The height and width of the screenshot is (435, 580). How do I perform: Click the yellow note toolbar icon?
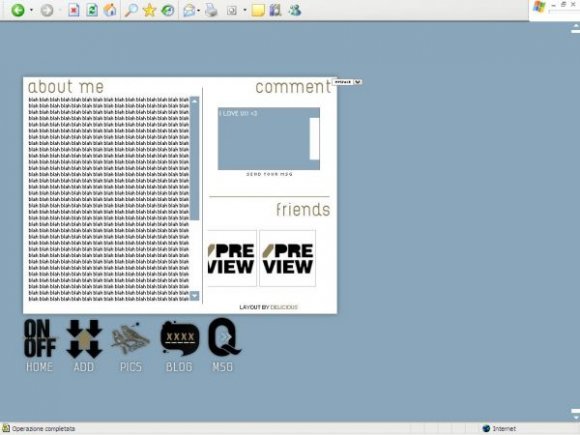(x=258, y=10)
